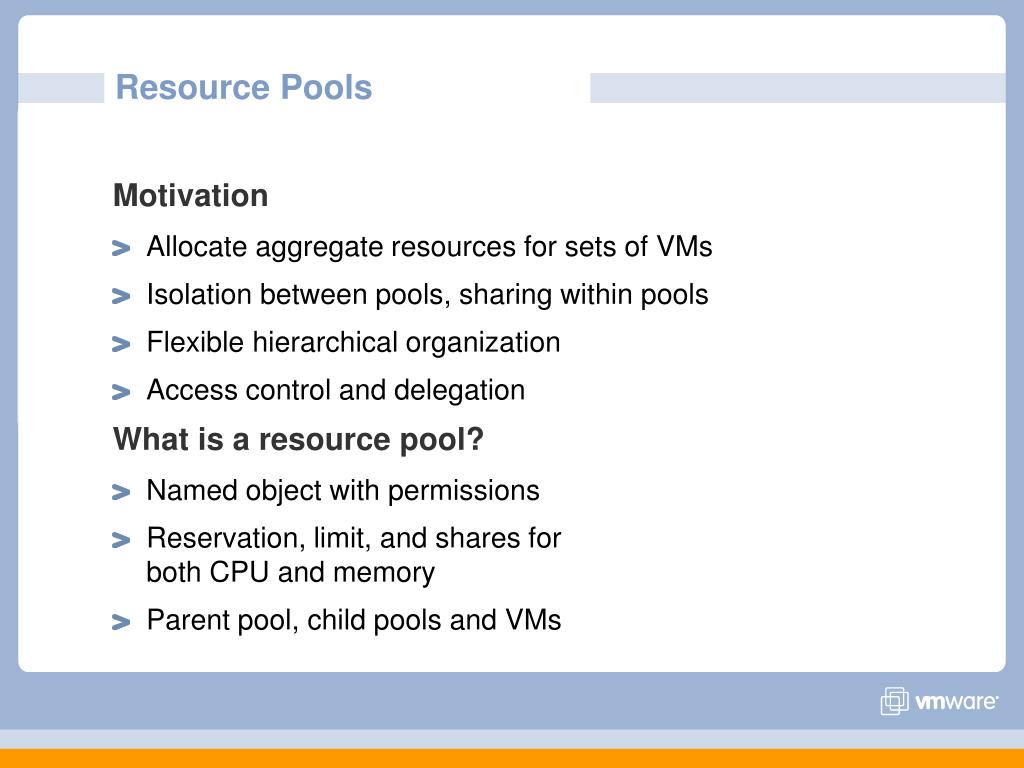Click arrow bullet beside Isolation between pools
The height and width of the screenshot is (768, 1024).
point(121,296)
